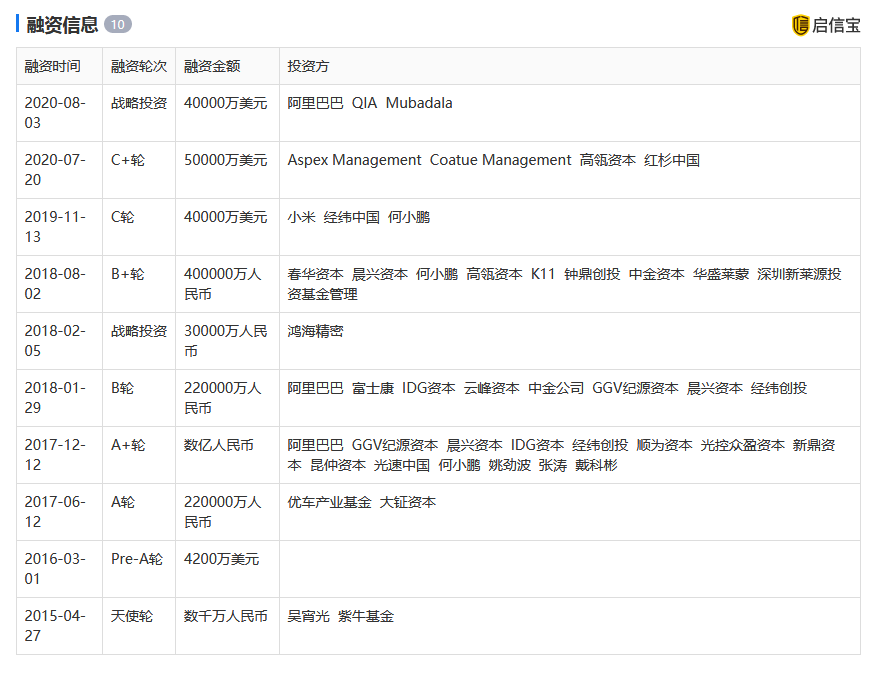Open Aspex Management investor link
This screenshot has width=875, height=674.
[x=354, y=160]
